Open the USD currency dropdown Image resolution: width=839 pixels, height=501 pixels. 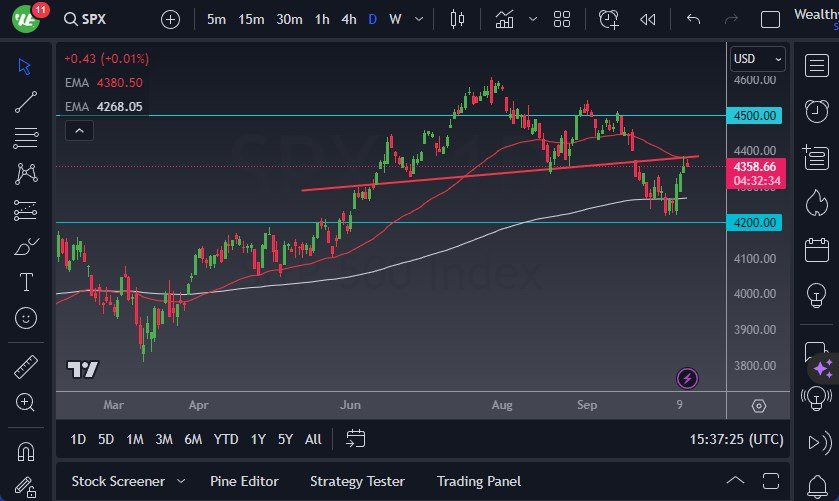tap(756, 59)
